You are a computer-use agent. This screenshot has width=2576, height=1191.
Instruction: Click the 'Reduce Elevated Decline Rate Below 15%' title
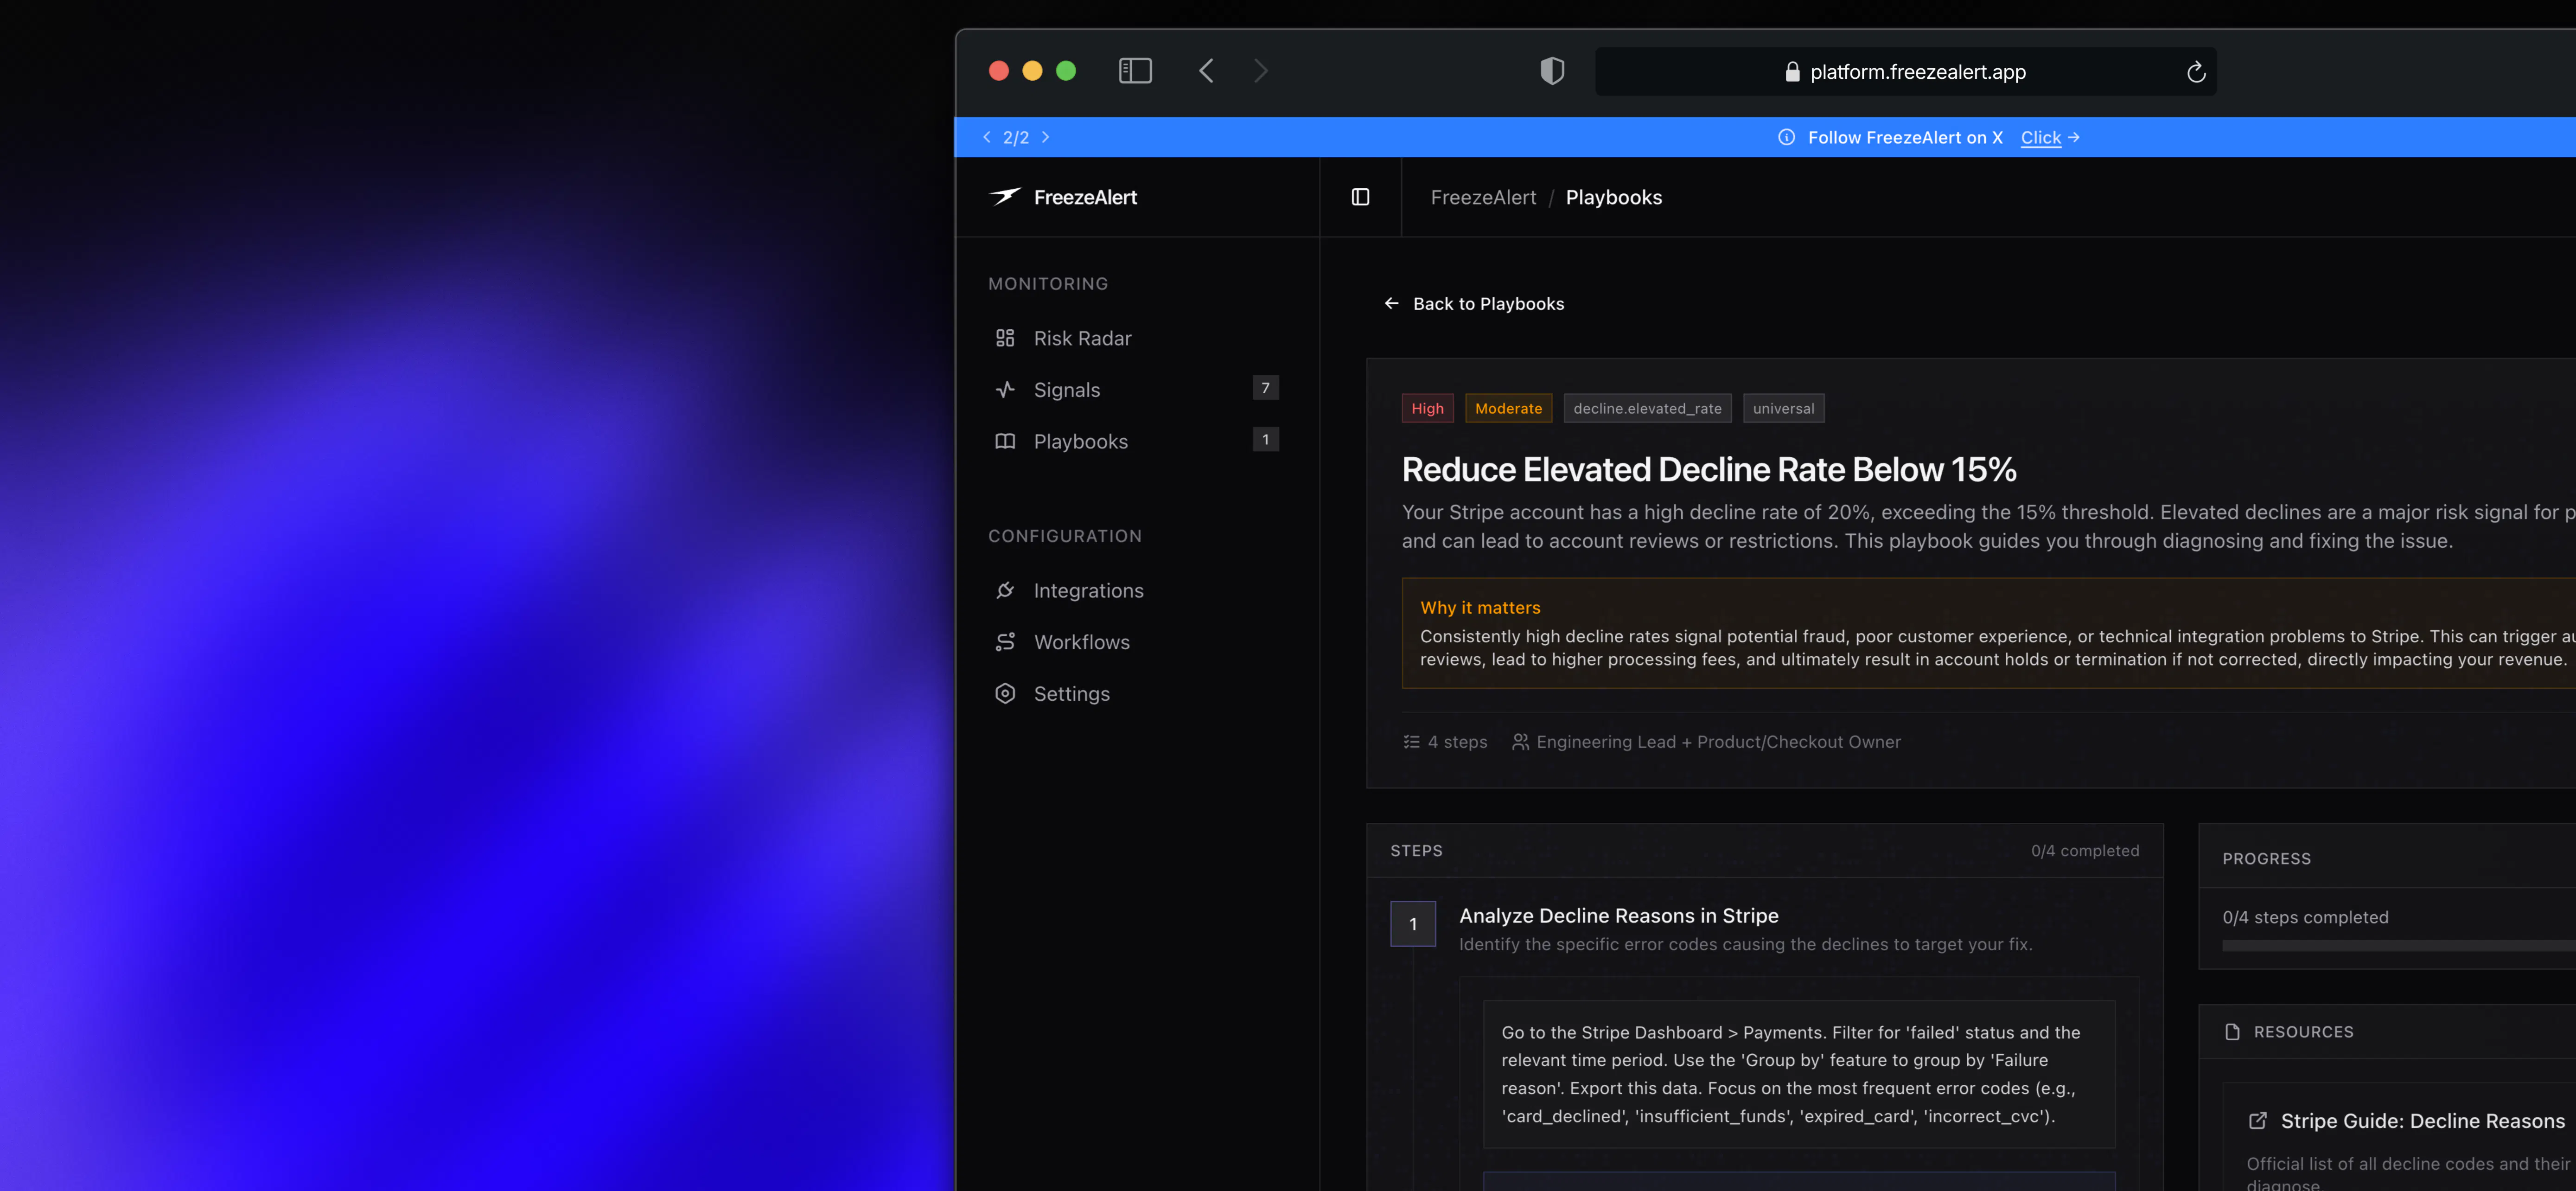point(1709,470)
